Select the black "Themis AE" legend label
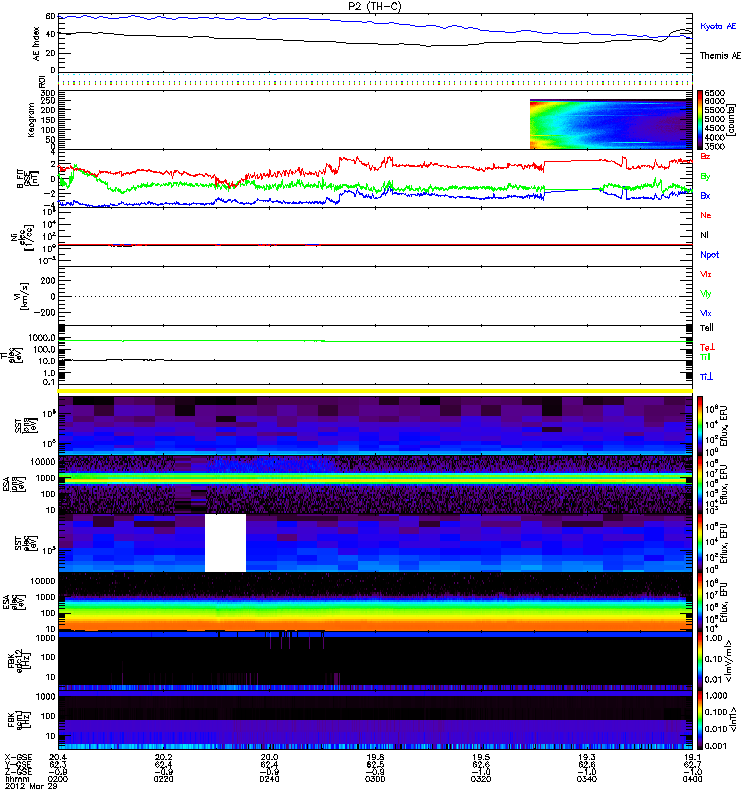750x800 pixels. pos(720,56)
